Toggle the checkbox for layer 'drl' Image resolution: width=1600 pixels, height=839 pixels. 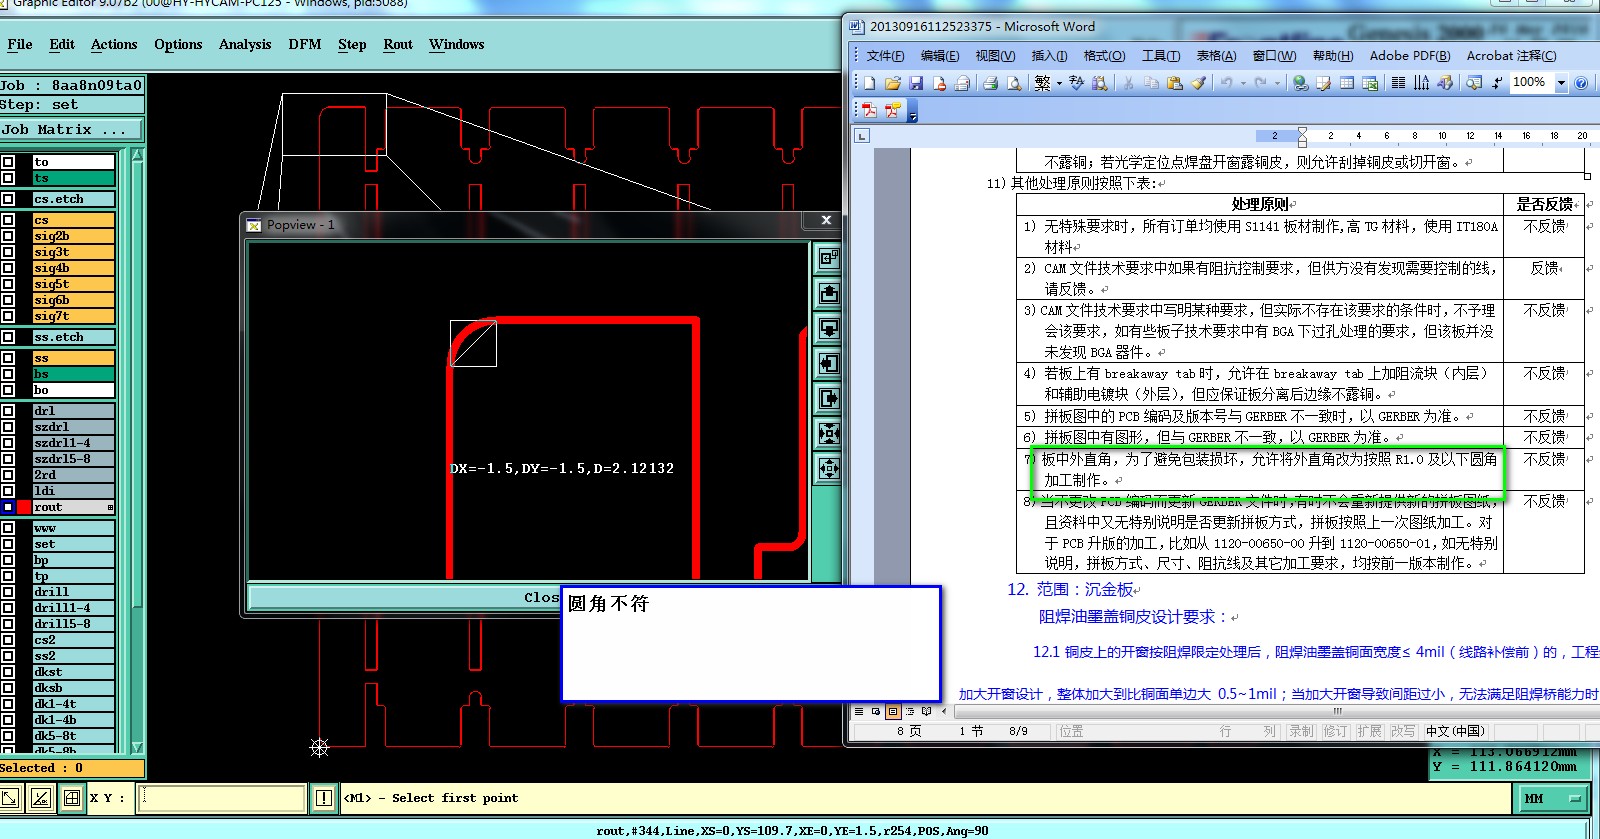point(8,411)
